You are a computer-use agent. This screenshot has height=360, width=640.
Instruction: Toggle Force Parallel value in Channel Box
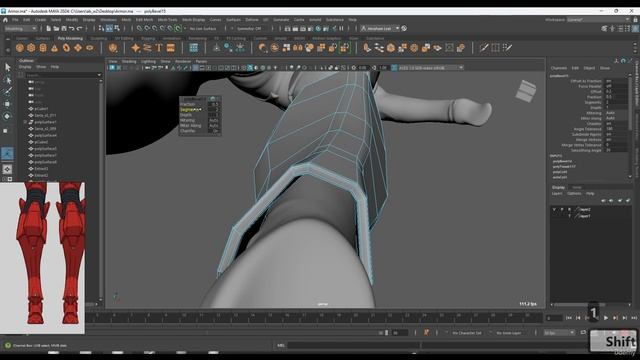(616, 87)
